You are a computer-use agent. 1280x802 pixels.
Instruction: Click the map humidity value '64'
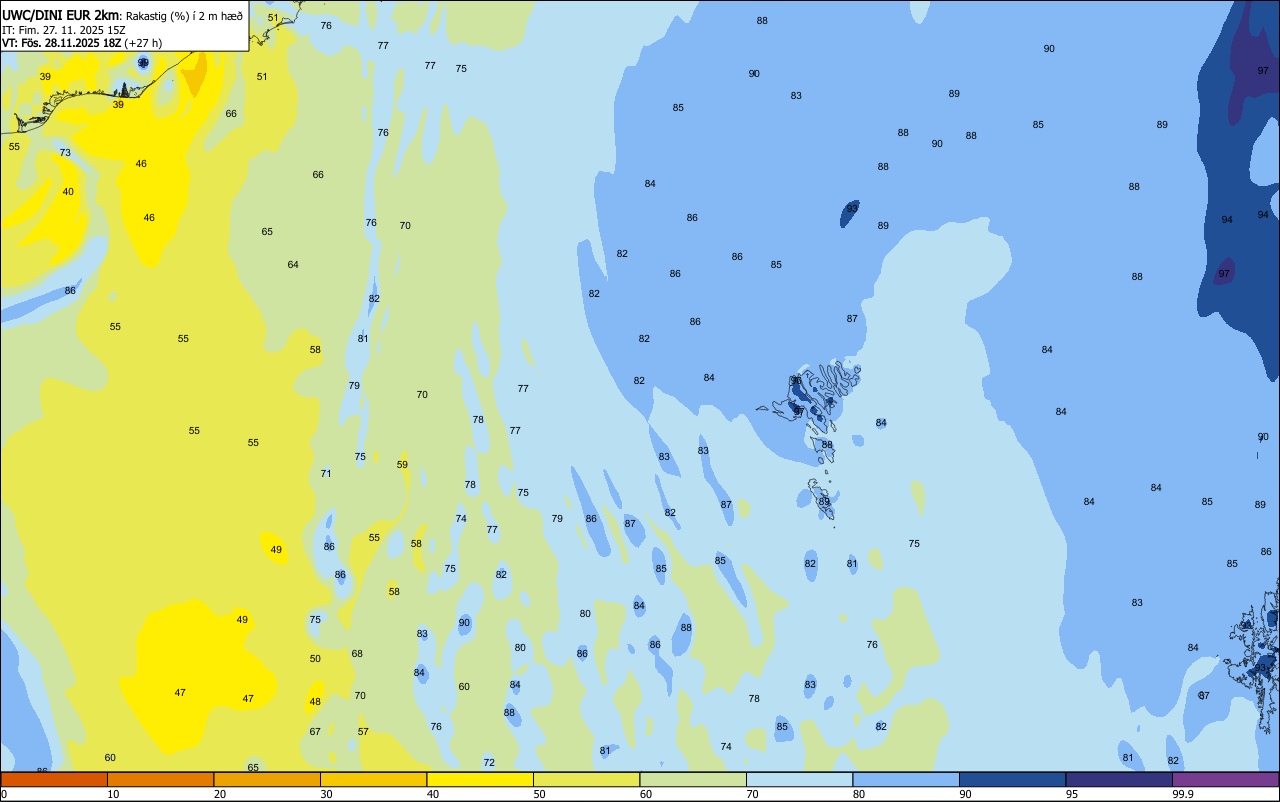[293, 264]
